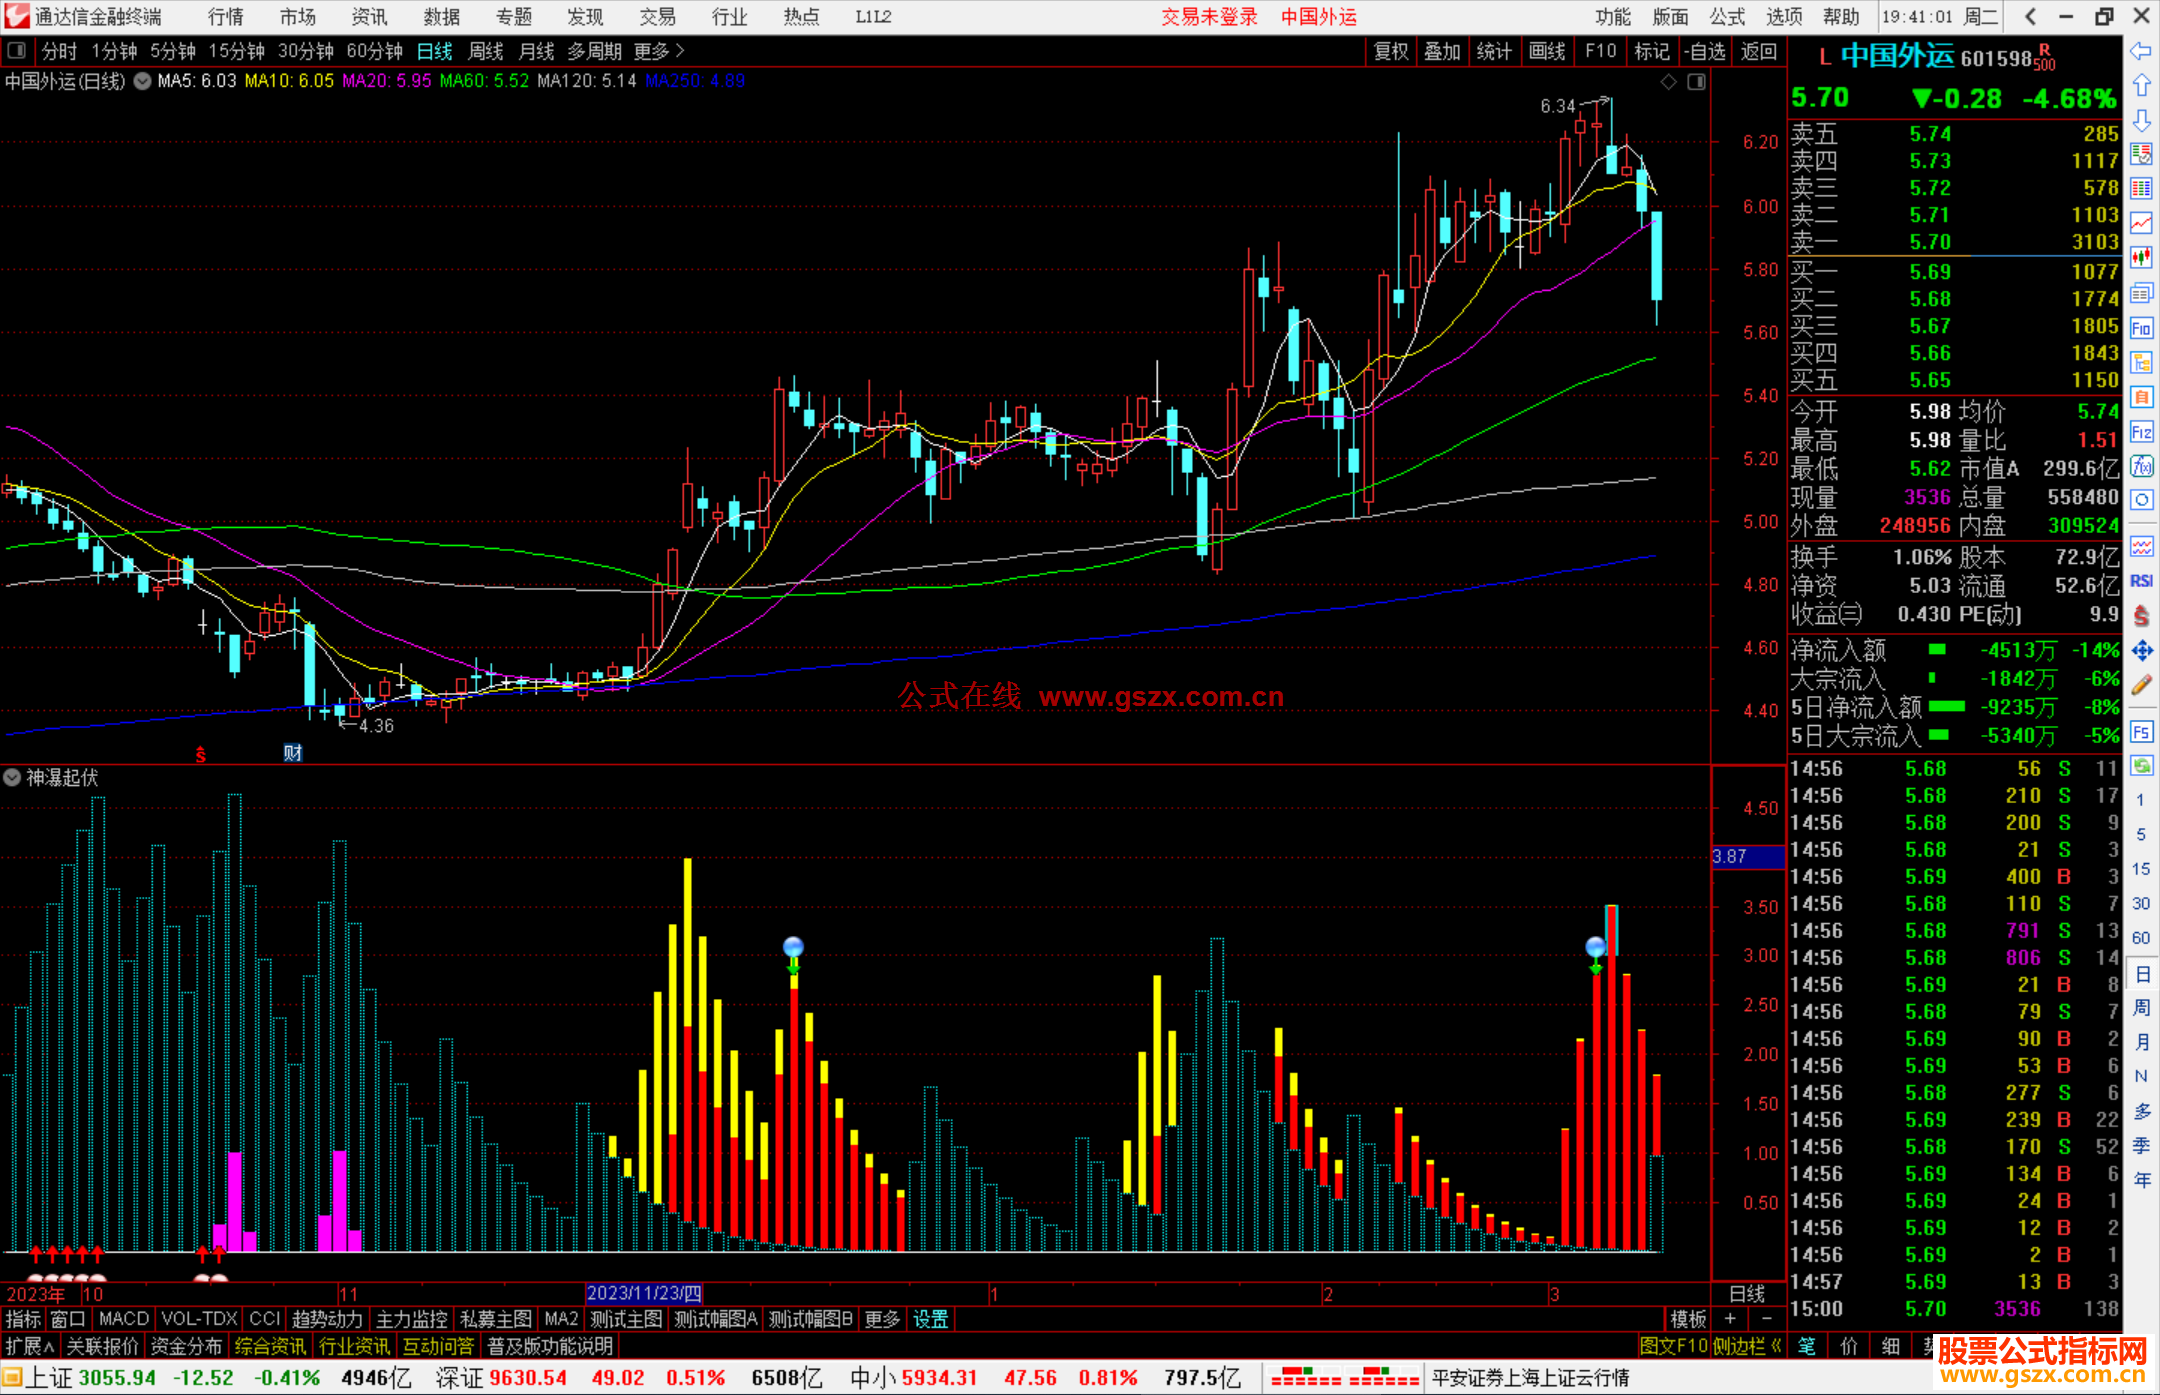Switch to the 周线 weekly period tab
2160x1395 pixels.
pos(486,51)
